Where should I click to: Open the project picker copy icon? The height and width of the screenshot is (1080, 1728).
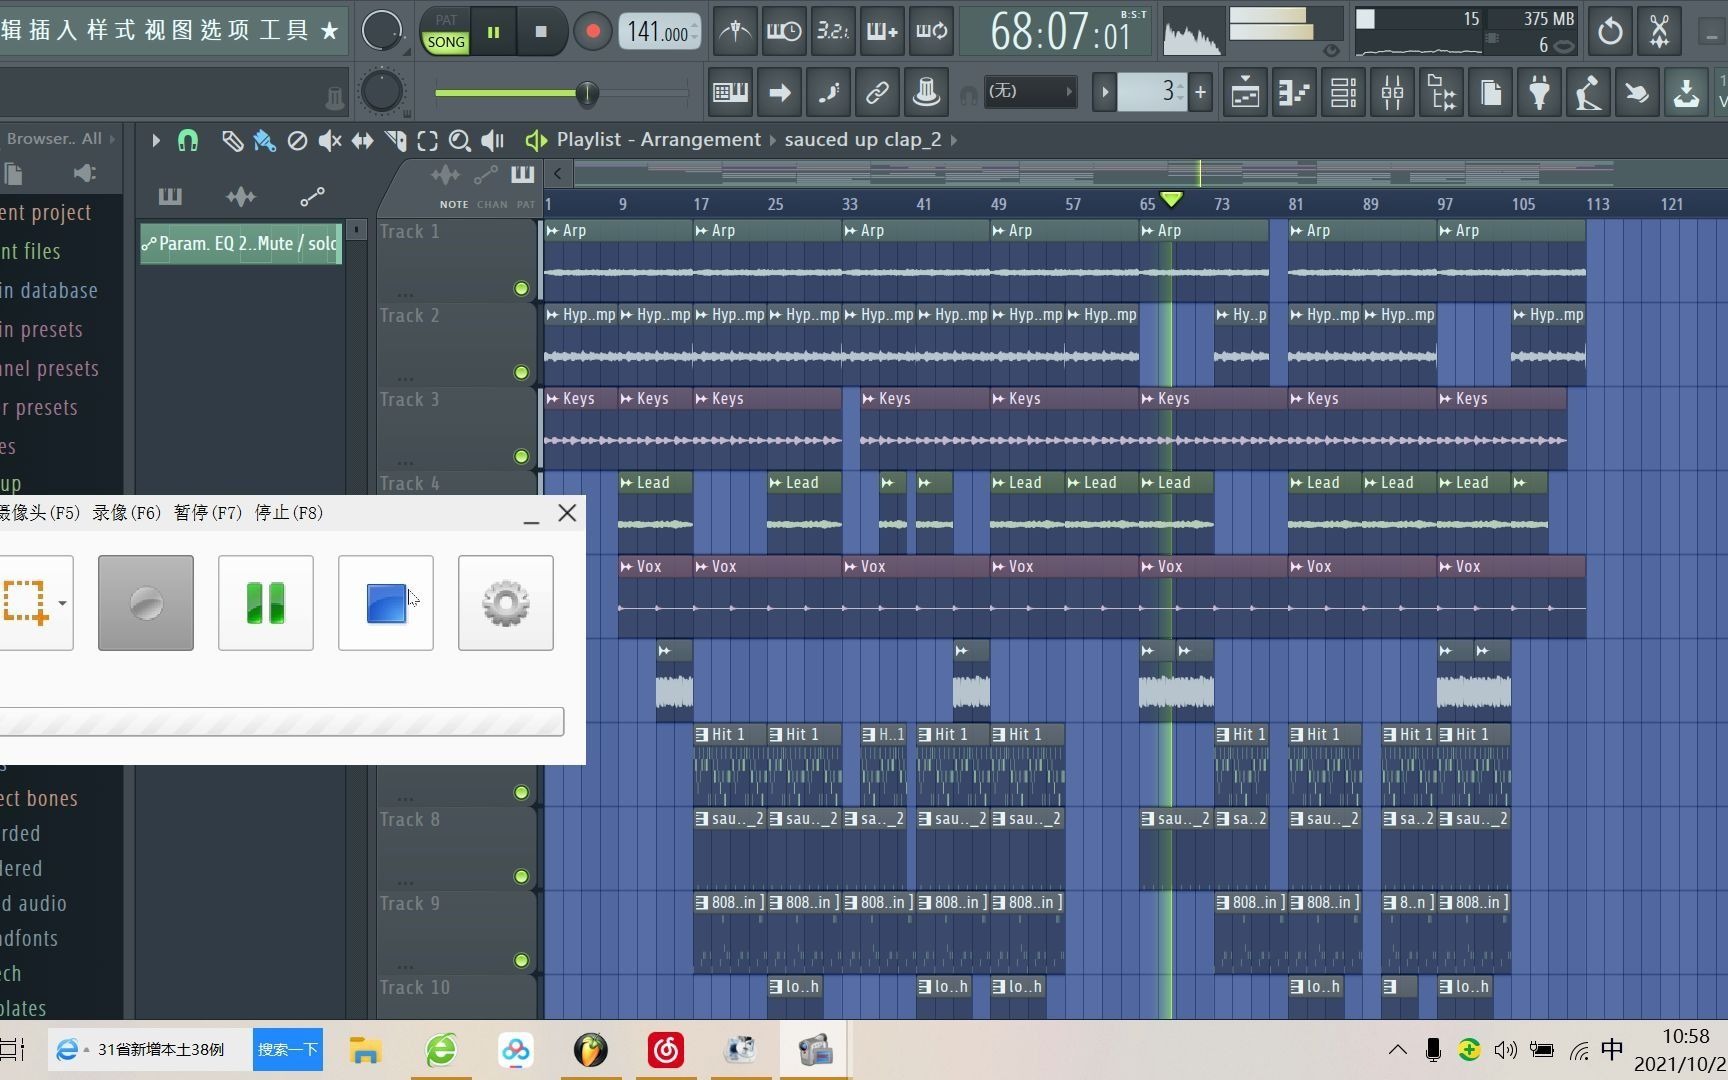tap(1490, 93)
